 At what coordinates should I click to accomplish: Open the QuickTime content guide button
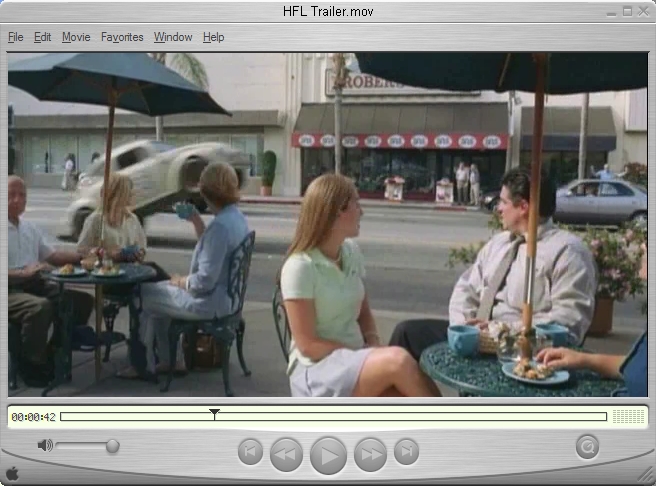(x=587, y=447)
